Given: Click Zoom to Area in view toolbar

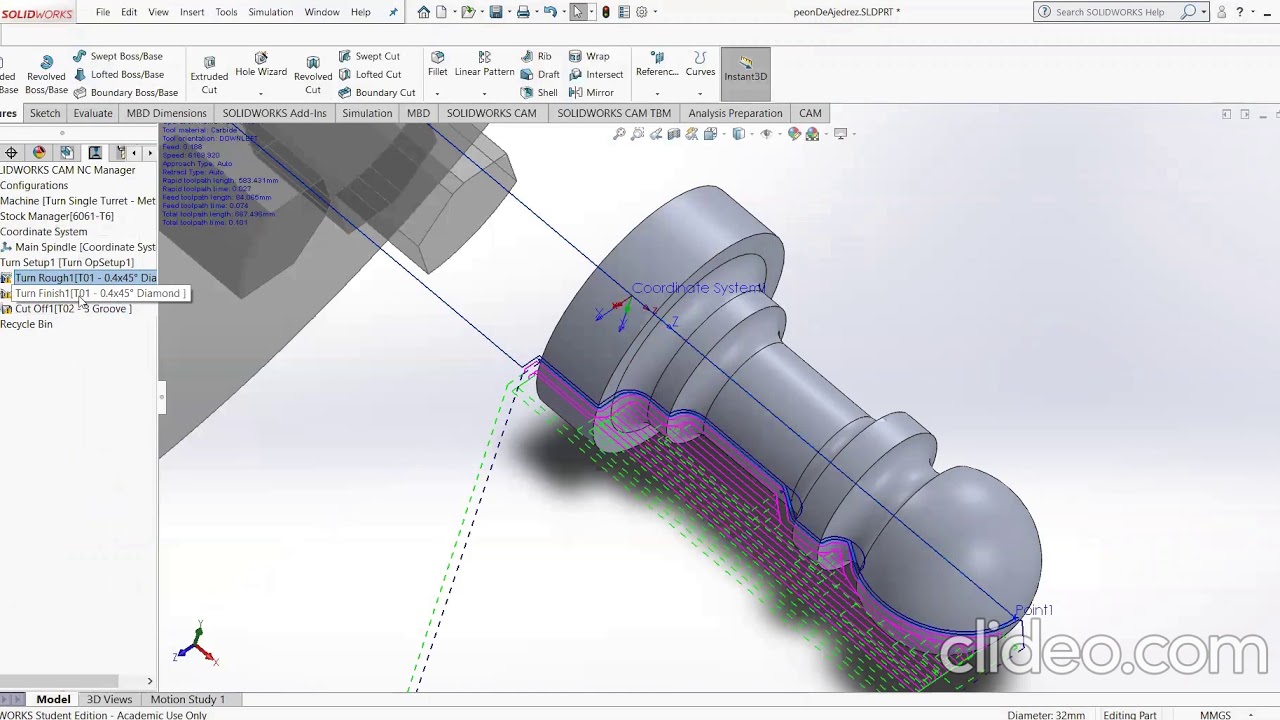Looking at the screenshot, I should click(x=638, y=134).
